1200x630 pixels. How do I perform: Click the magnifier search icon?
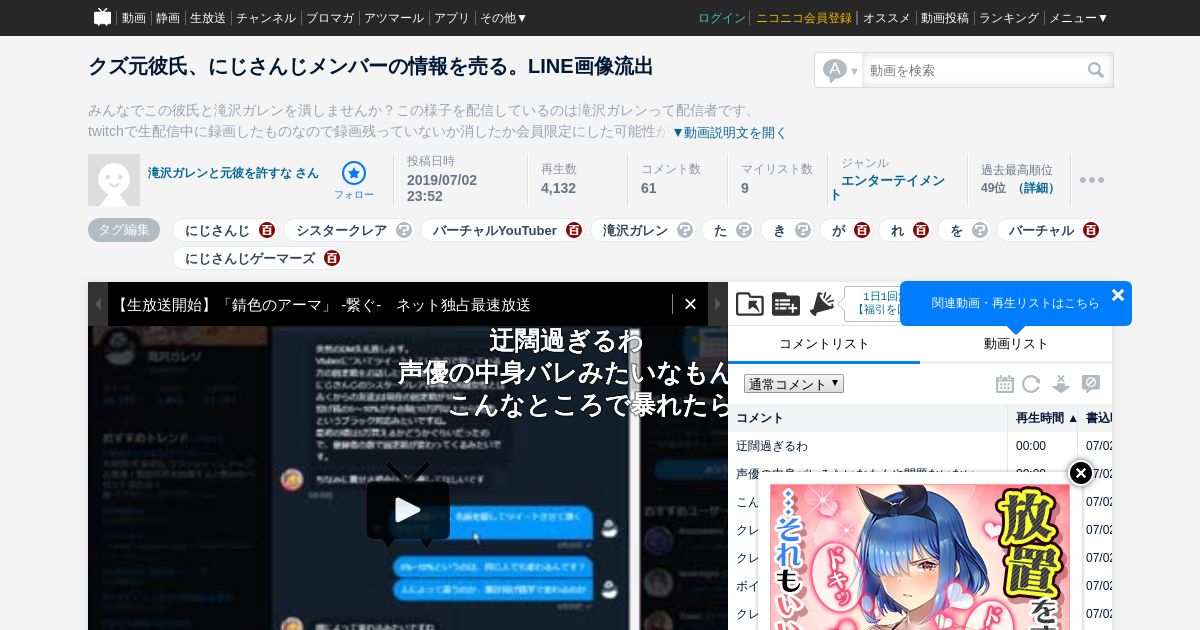pos(1096,70)
